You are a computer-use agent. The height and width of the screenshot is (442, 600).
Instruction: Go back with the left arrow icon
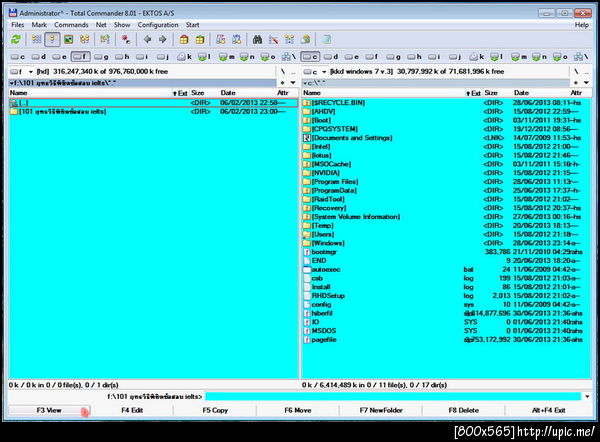coord(147,39)
